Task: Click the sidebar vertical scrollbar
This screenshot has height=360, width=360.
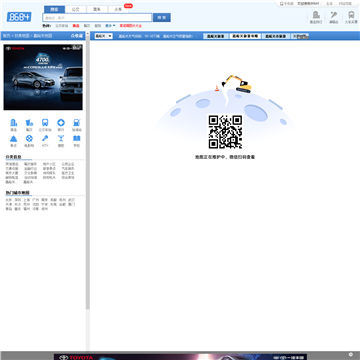Action: pyautogui.click(x=88, y=173)
